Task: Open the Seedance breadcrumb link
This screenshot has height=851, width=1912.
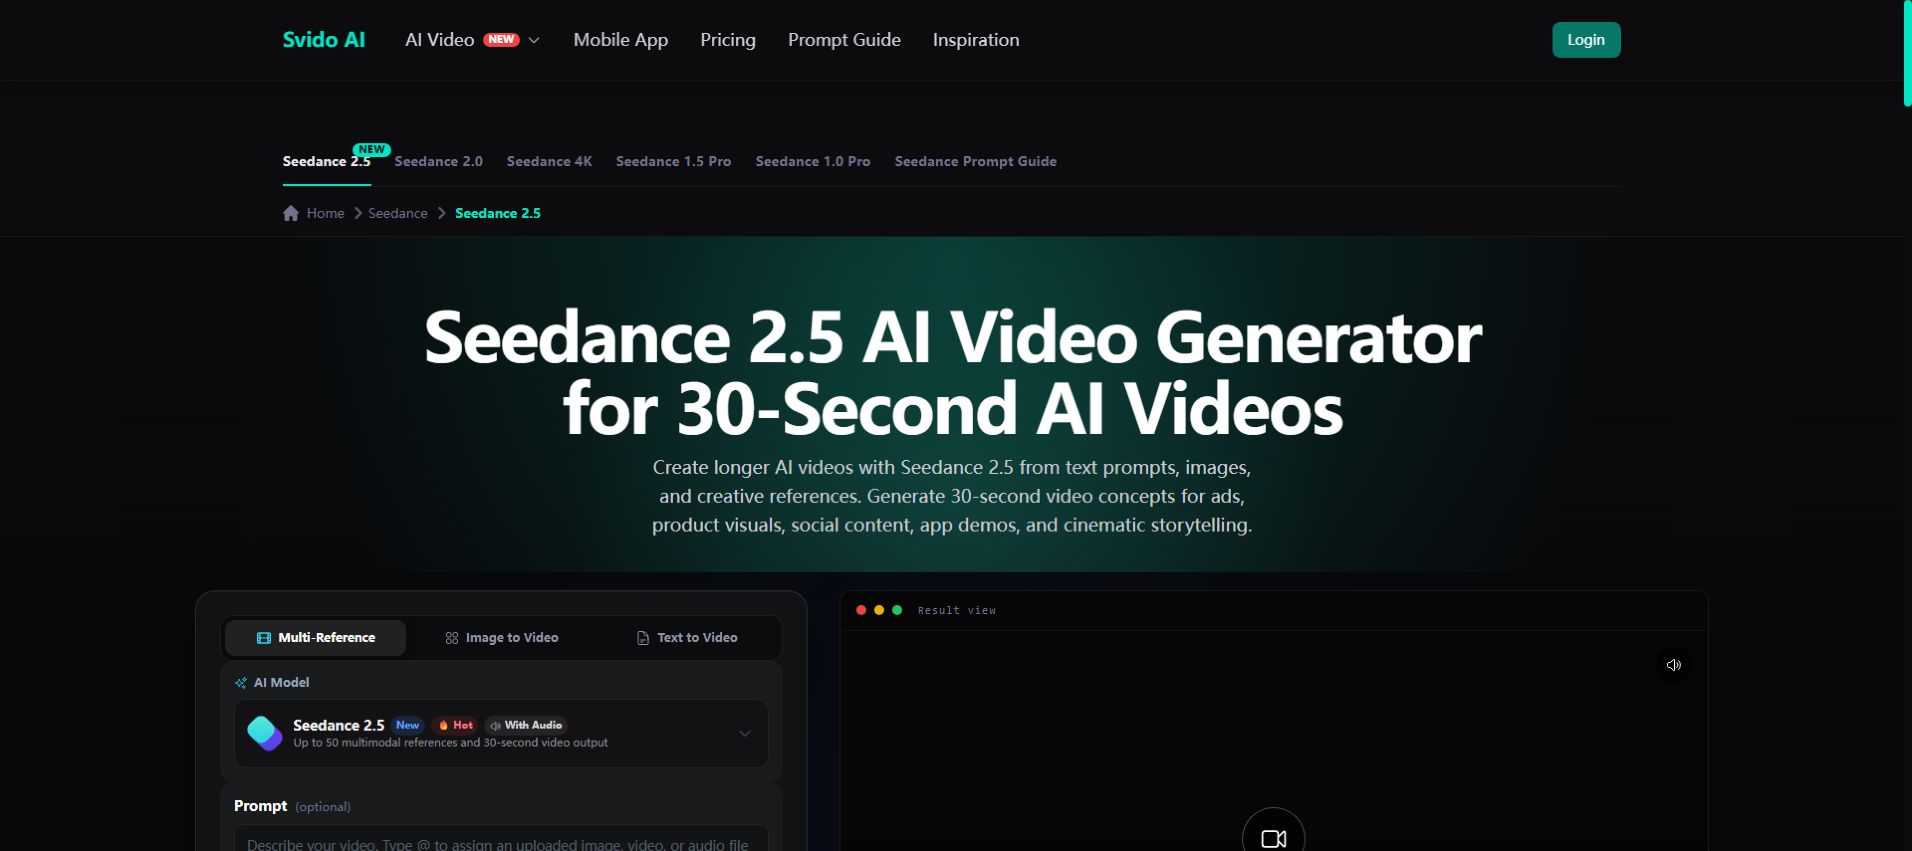Action: coord(397,213)
